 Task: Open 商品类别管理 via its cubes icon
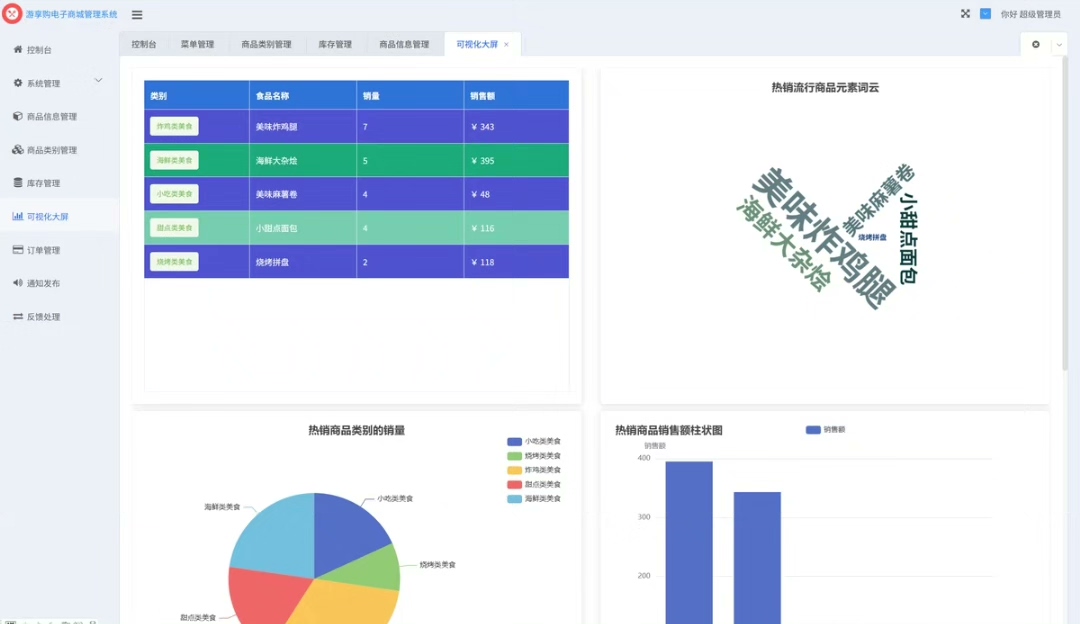click(18, 149)
